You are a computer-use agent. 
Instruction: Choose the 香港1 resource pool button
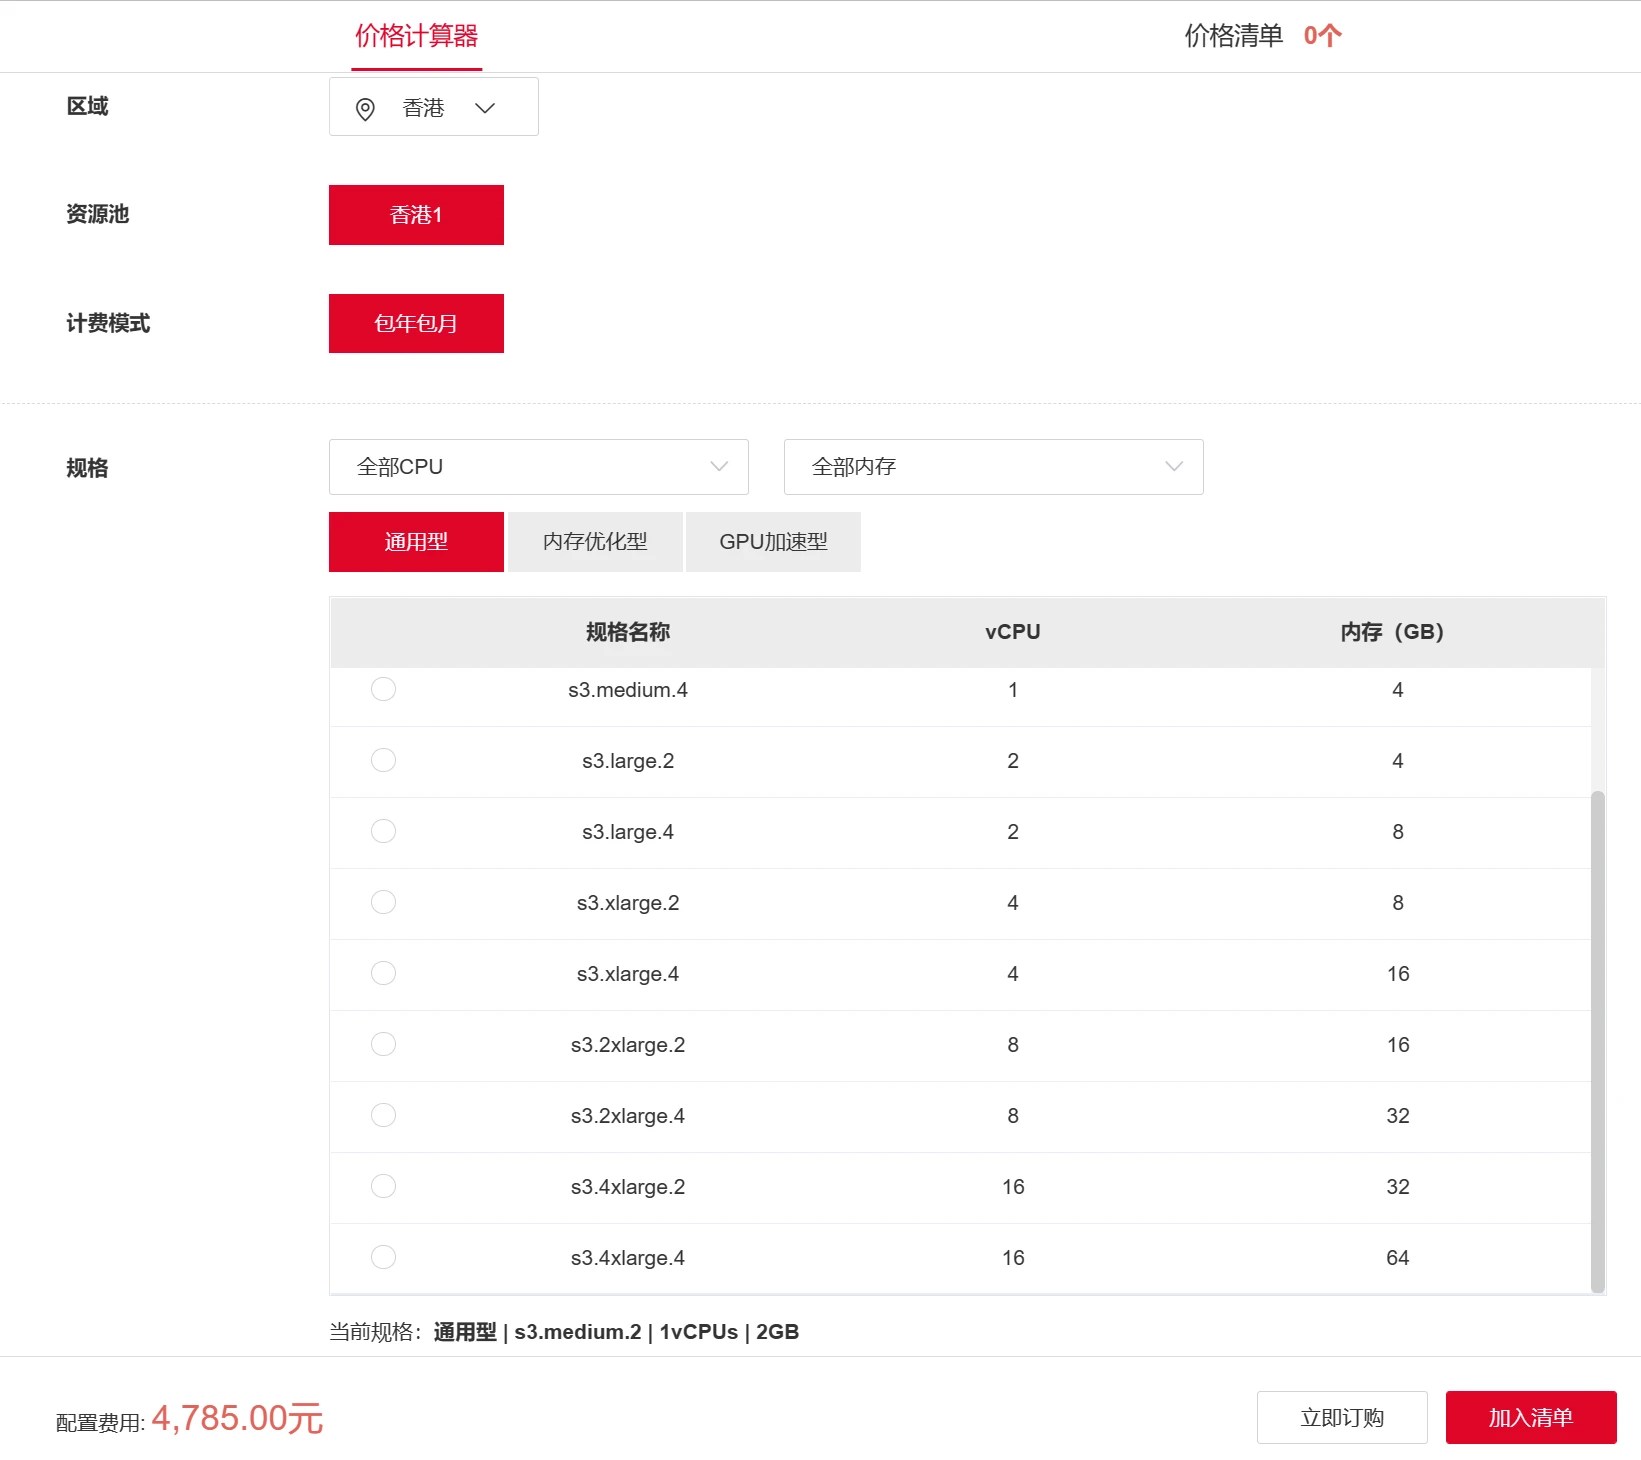tap(416, 215)
